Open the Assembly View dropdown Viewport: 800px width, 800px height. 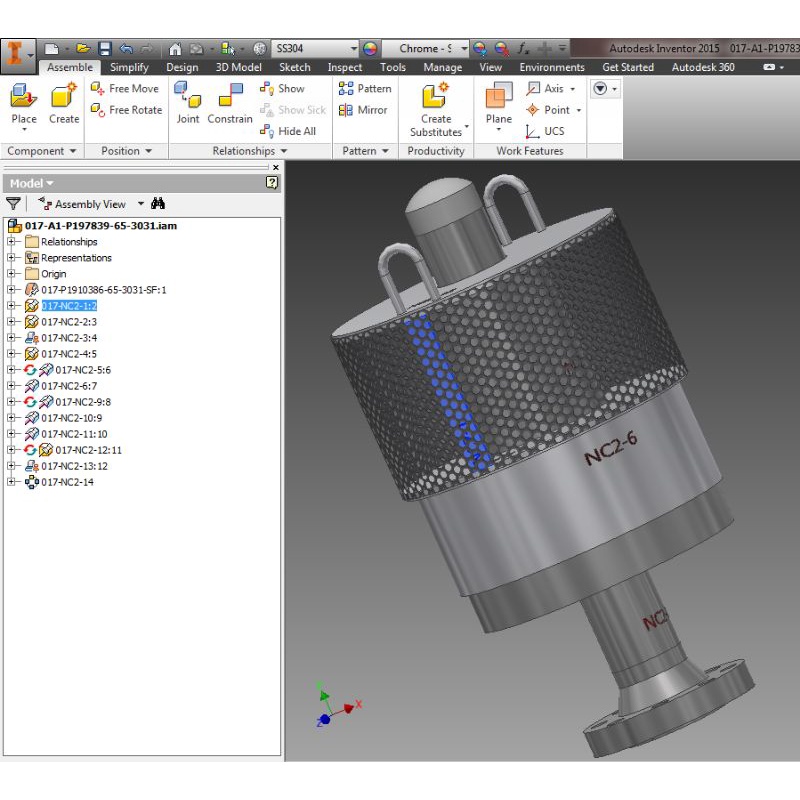(x=140, y=204)
